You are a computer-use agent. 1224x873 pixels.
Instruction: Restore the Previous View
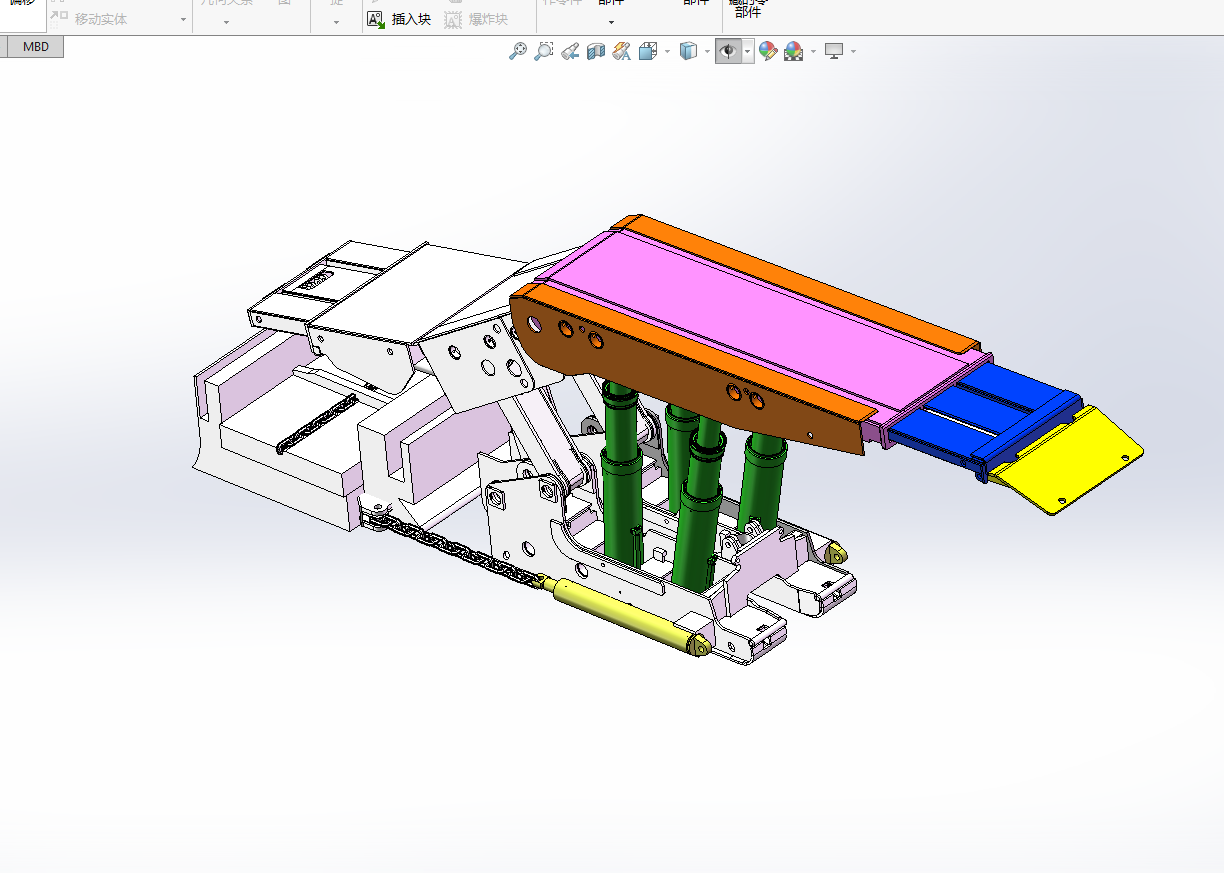pos(570,51)
